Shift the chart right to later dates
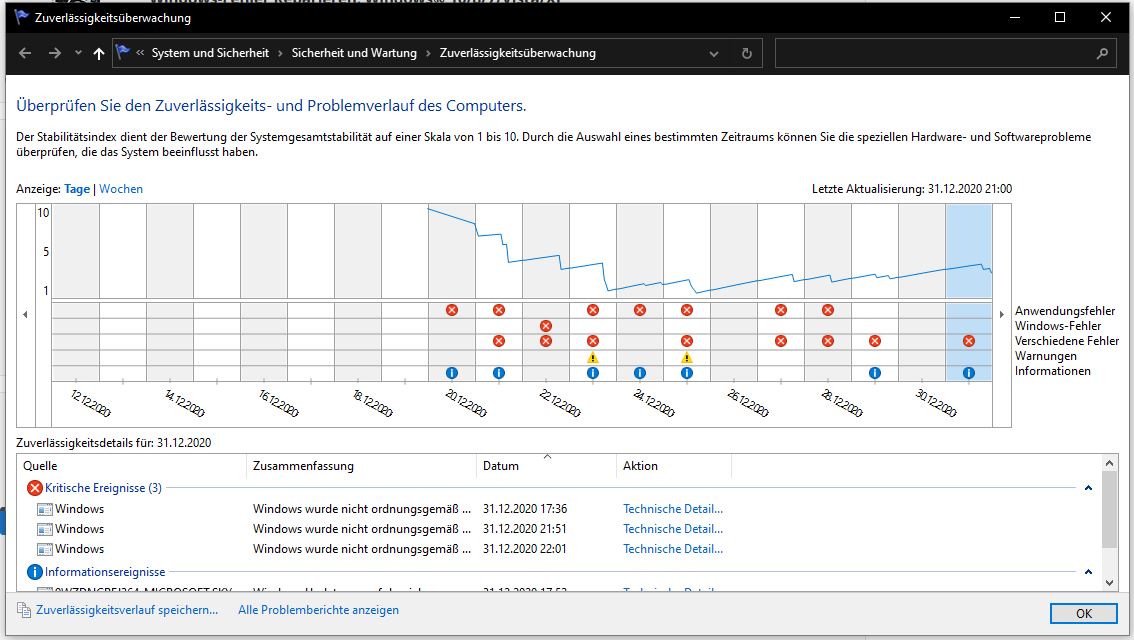1134x640 pixels. [x=1002, y=315]
